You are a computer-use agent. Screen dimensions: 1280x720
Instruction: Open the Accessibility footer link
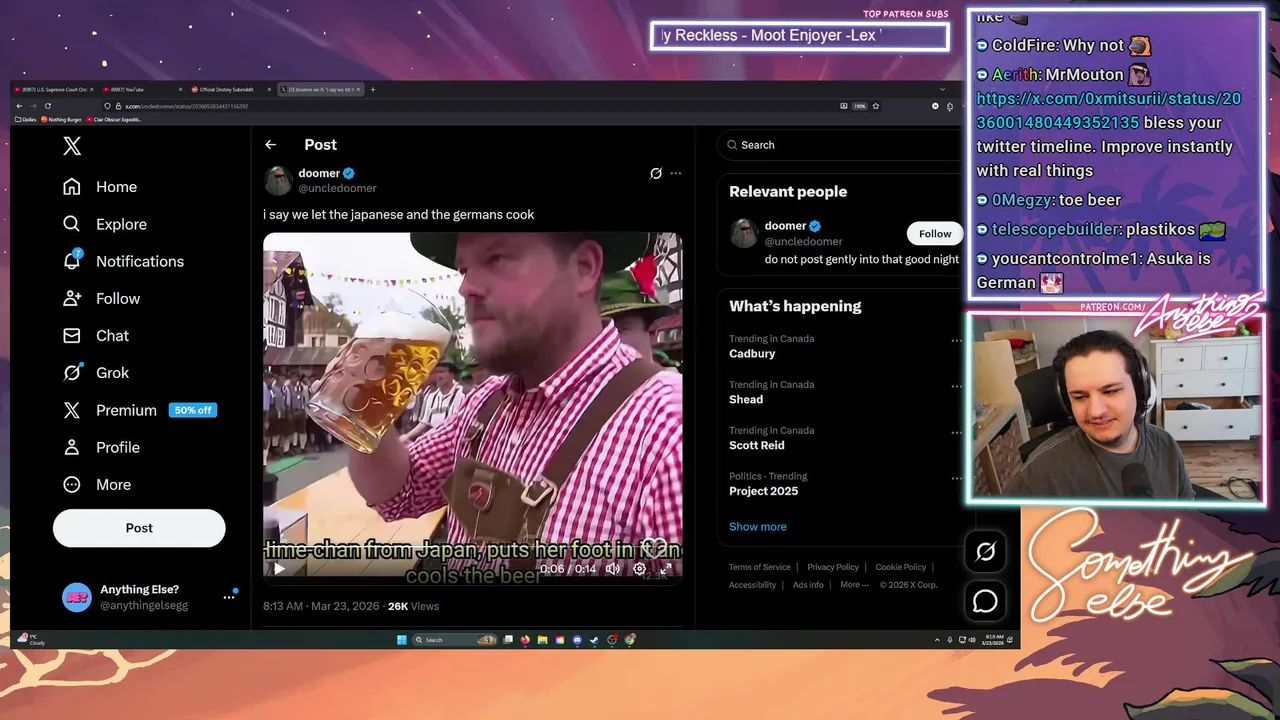(752, 585)
